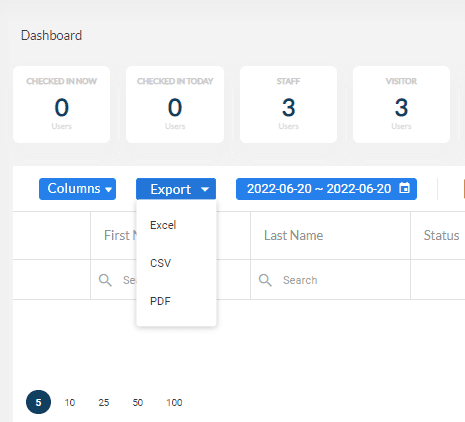
Task: Set page size to 10
Action: (x=70, y=402)
